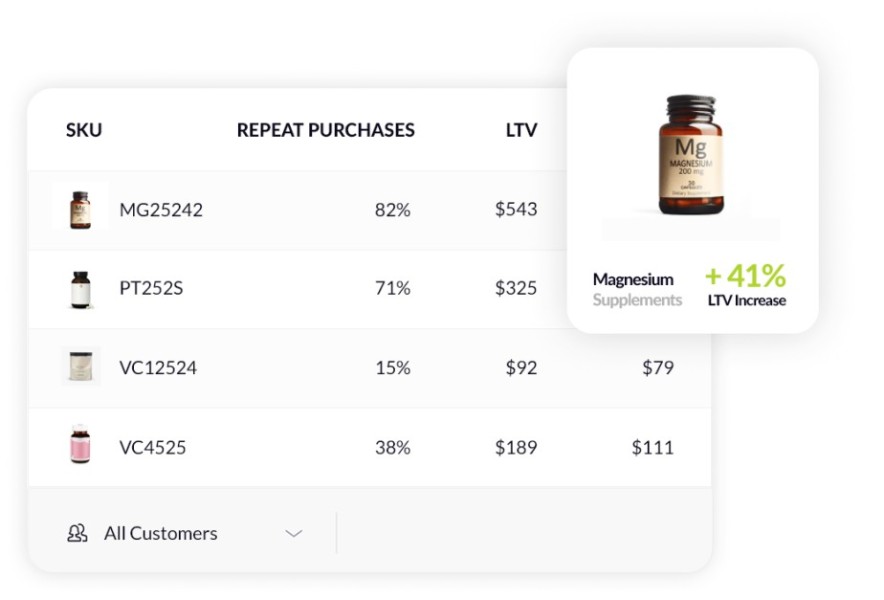The width and height of the screenshot is (884, 600).
Task: Expand the All Customers dropdown chevron
Action: pyautogui.click(x=294, y=533)
